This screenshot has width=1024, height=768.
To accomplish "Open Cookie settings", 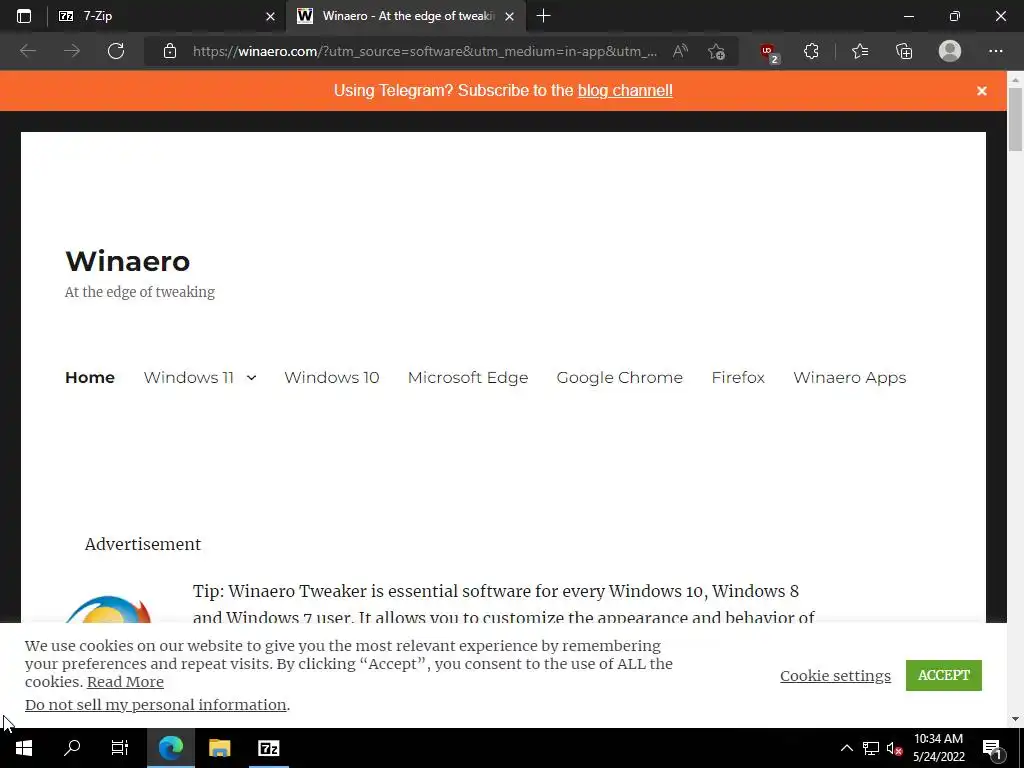I will [x=835, y=675].
